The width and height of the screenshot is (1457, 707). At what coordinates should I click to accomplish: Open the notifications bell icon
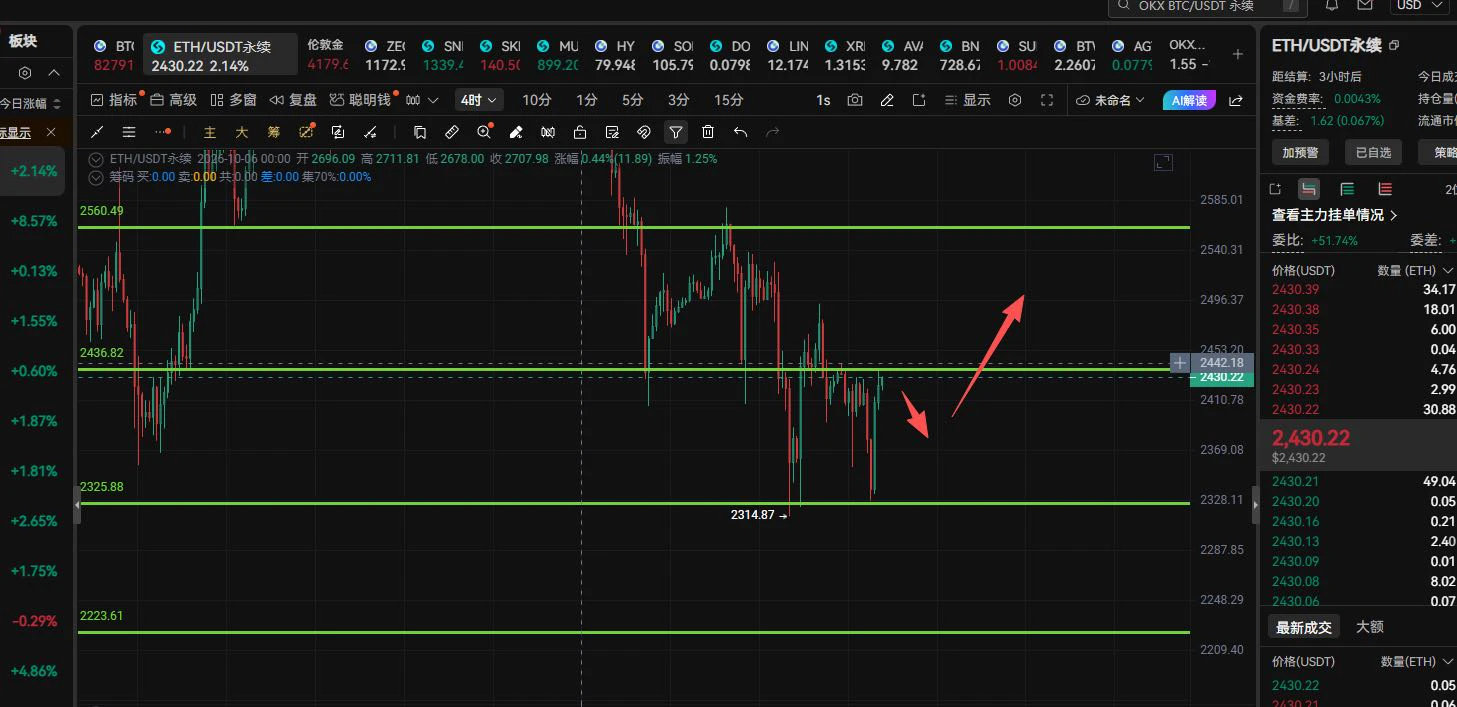(x=1332, y=5)
